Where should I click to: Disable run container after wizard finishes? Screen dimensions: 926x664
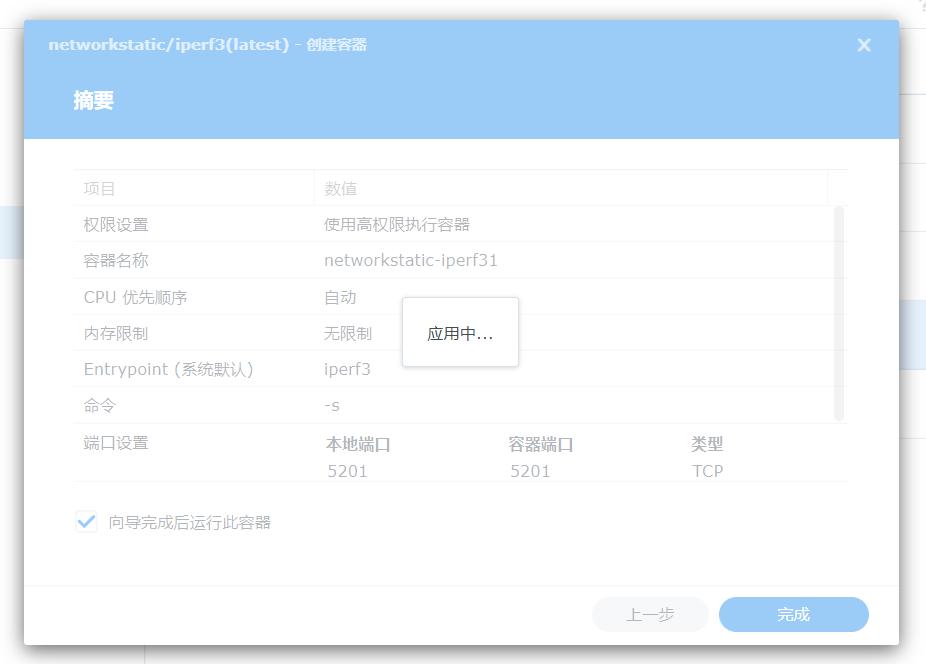(x=86, y=521)
